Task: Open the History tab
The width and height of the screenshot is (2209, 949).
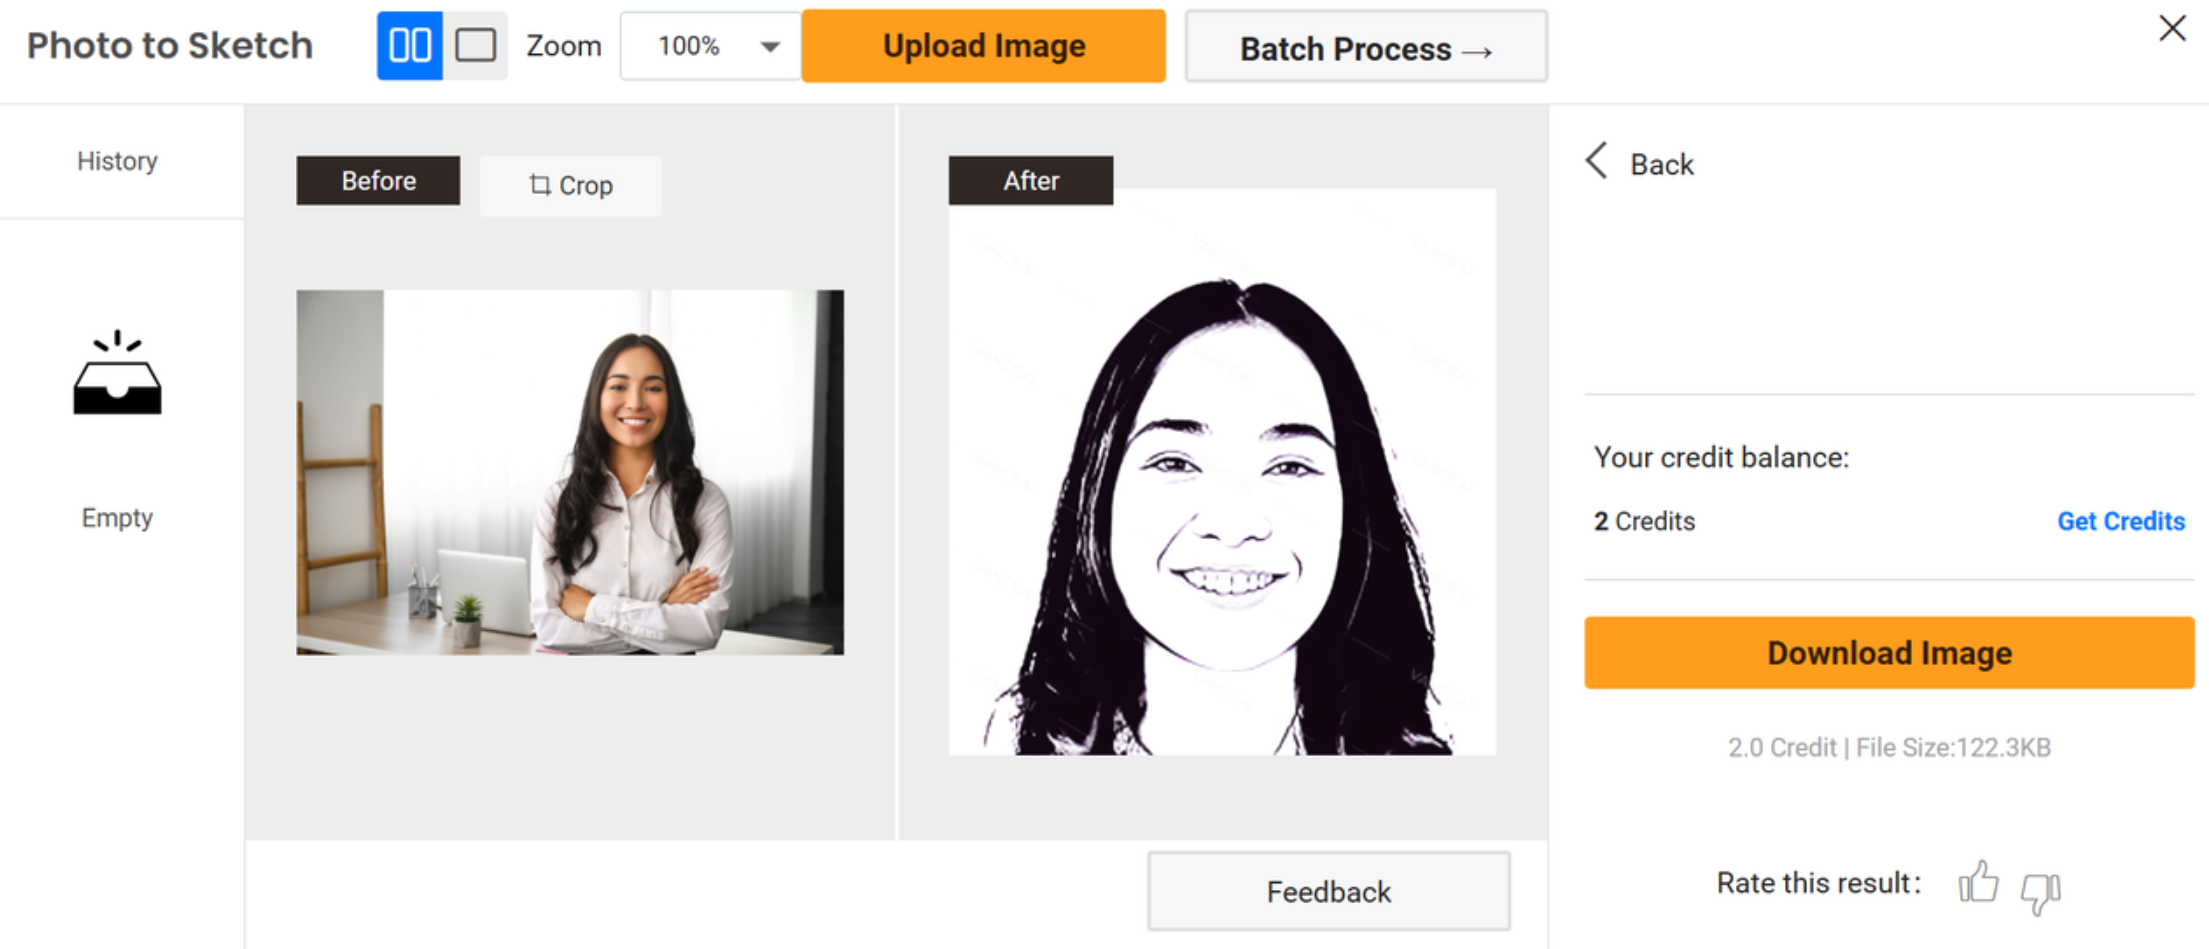Action: coord(118,161)
